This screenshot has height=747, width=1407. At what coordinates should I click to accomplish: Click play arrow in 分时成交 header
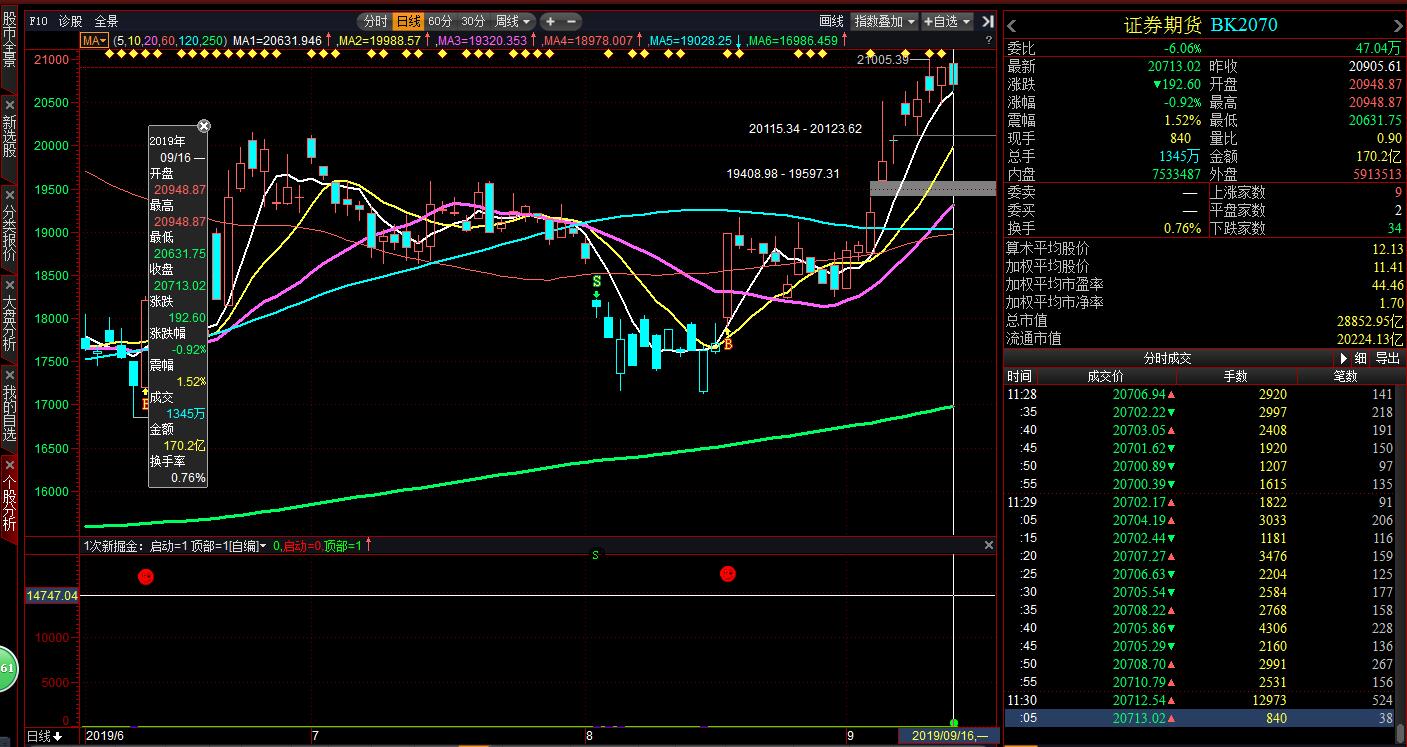click(x=1342, y=358)
